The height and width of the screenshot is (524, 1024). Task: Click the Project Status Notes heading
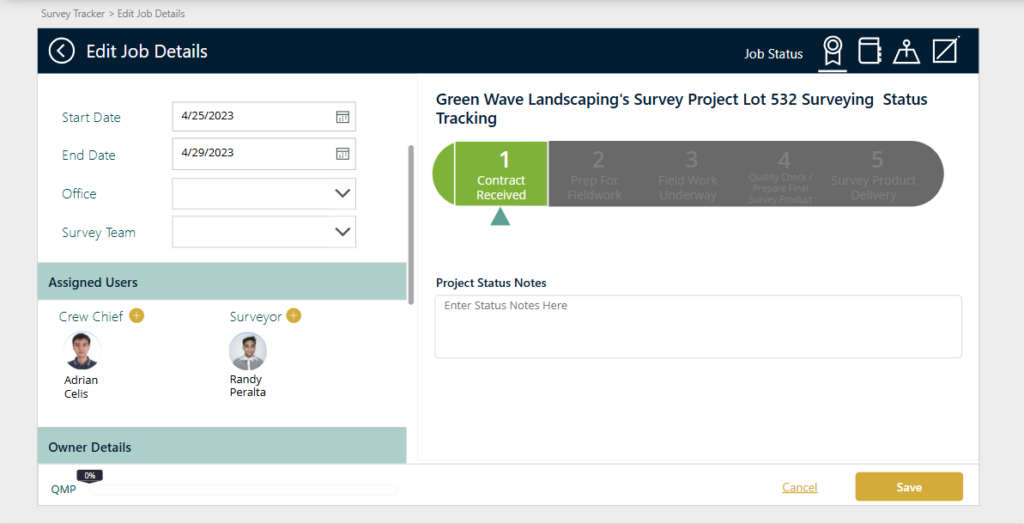[491, 283]
